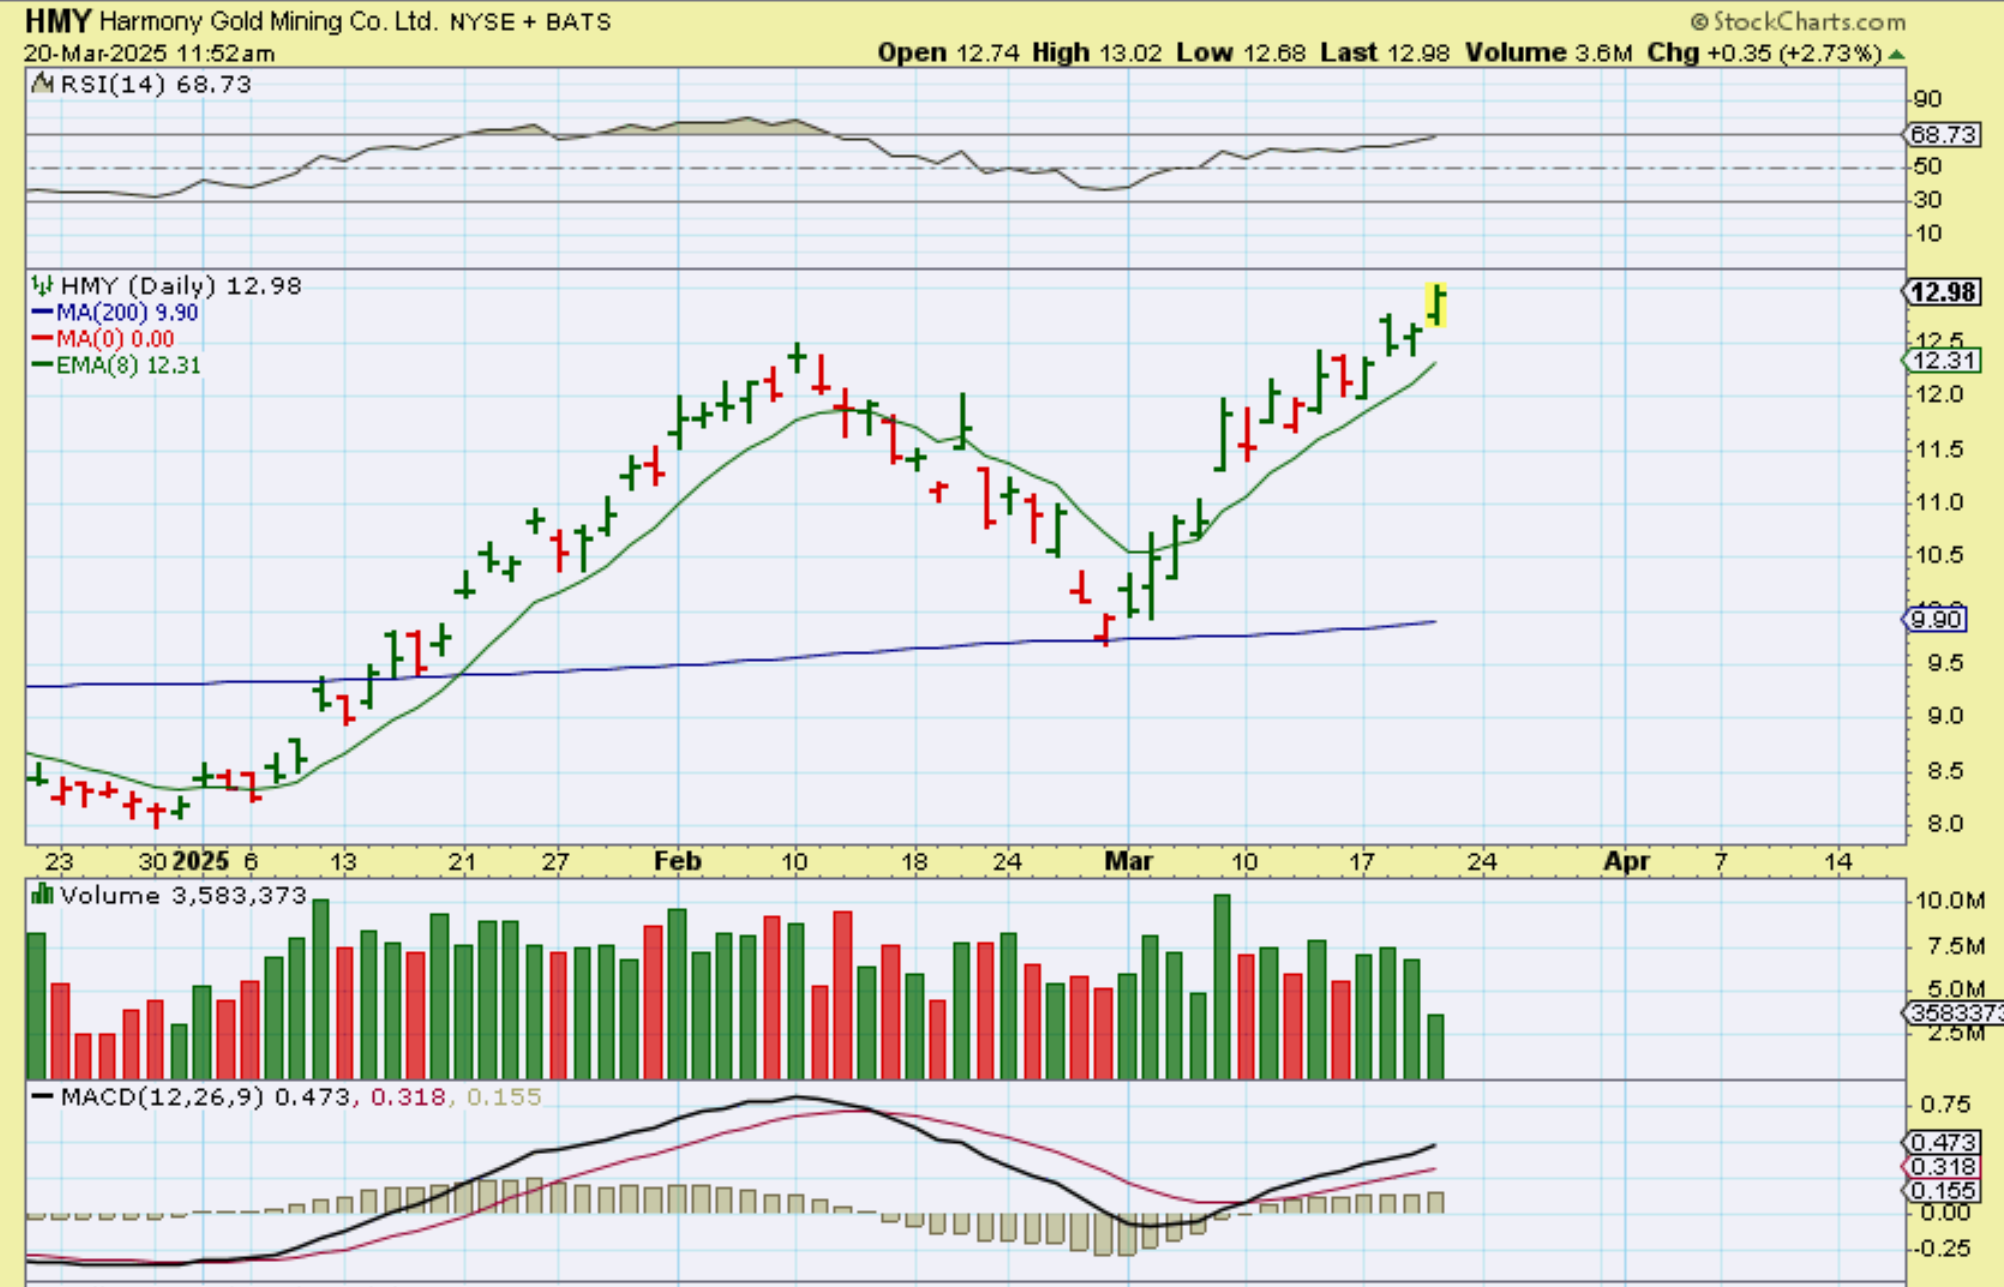Click the green up-arrow beside Chg percentage
Screen dimensions: 2004x1287
1897,54
